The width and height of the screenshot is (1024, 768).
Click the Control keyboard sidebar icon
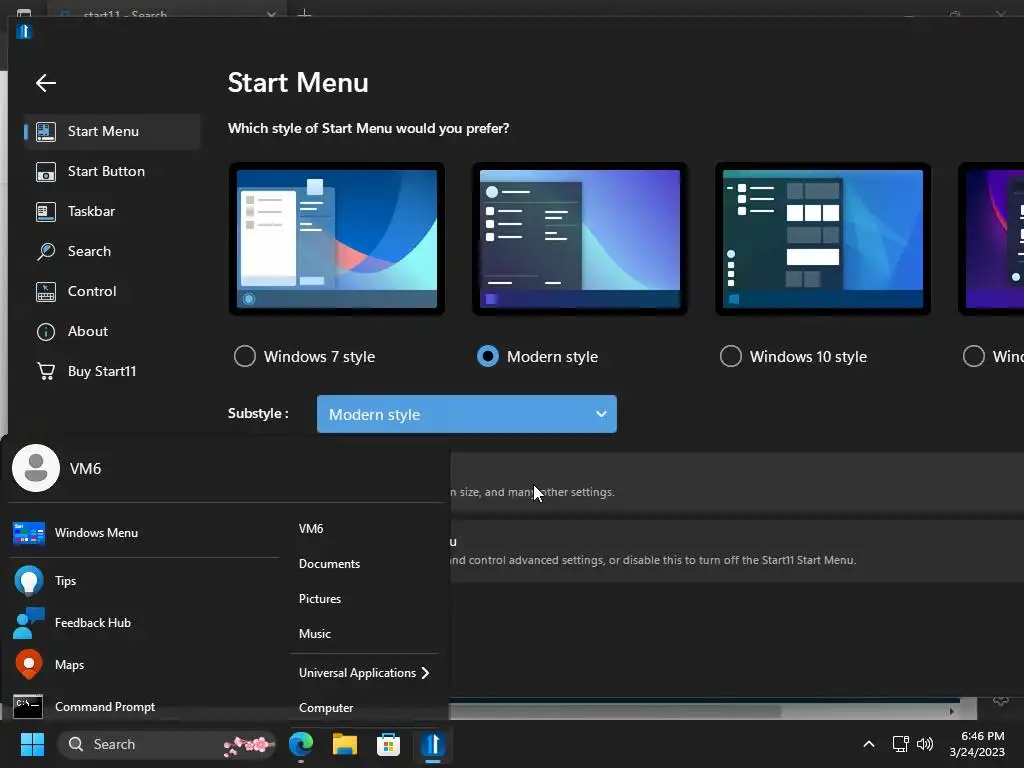46,291
